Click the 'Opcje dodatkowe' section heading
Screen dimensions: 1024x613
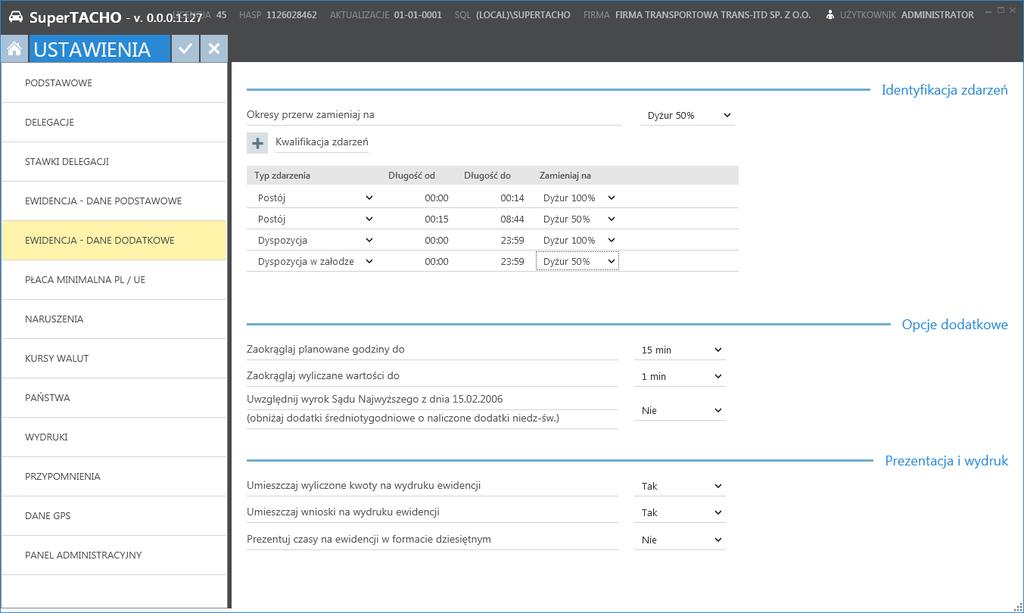pyautogui.click(x=955, y=324)
